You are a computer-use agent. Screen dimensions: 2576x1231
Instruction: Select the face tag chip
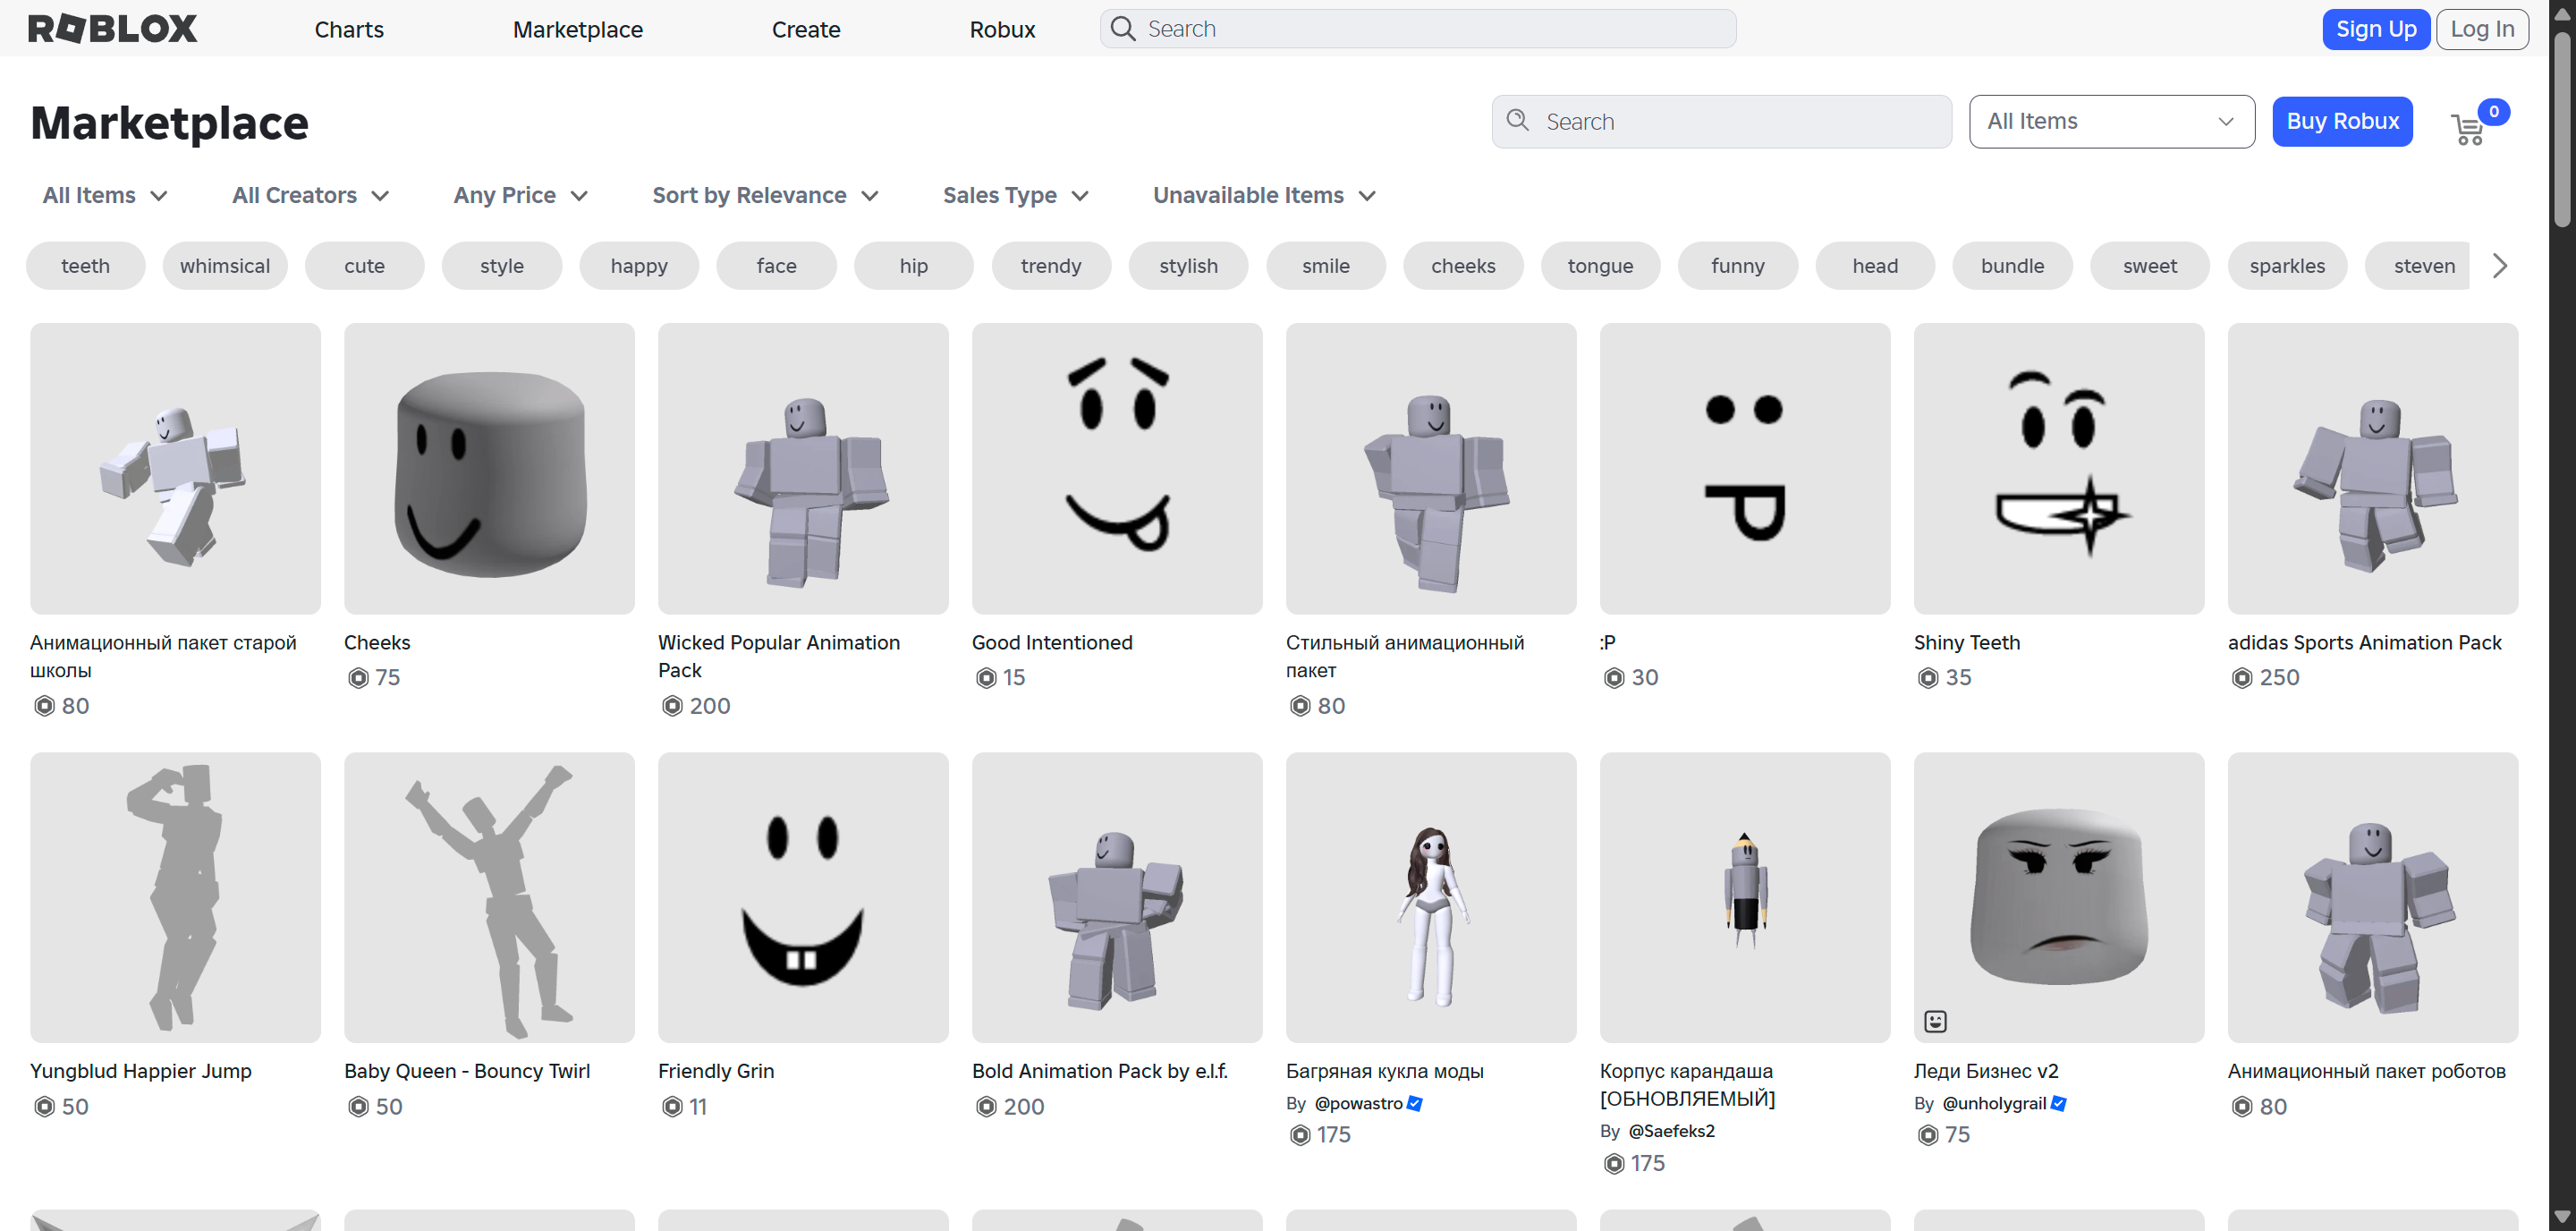(x=777, y=266)
